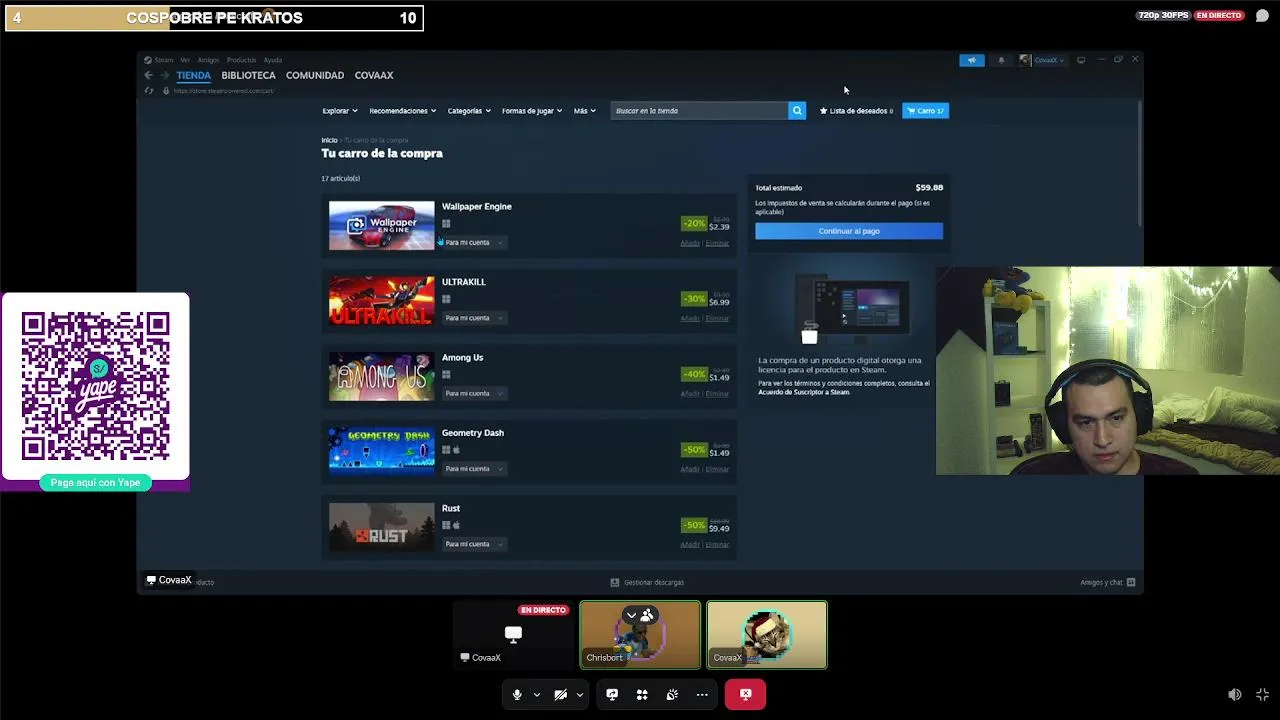This screenshot has height=720, width=1280.
Task: Click the red disconnect stream button
Action: (745, 695)
